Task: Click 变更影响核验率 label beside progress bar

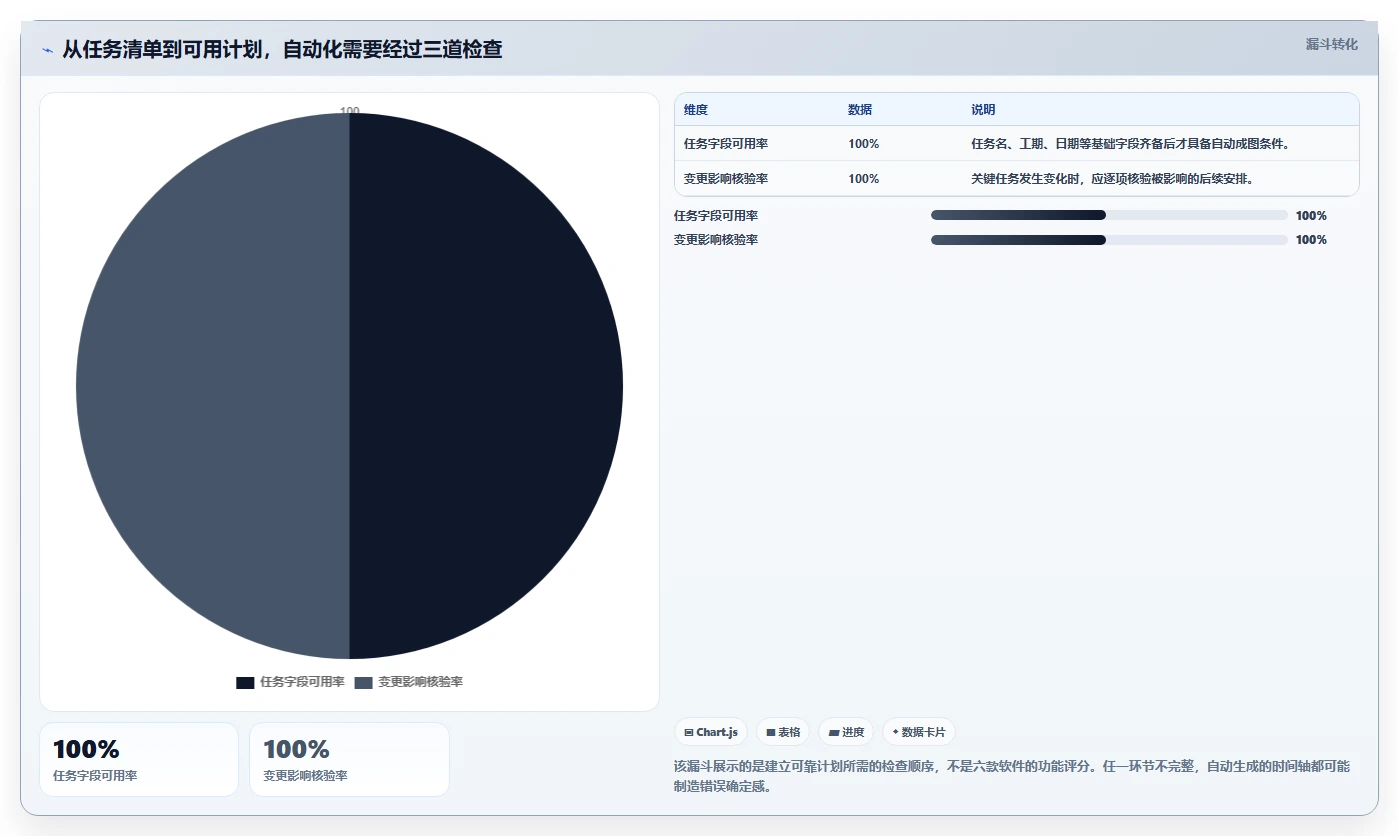Action: pos(716,240)
